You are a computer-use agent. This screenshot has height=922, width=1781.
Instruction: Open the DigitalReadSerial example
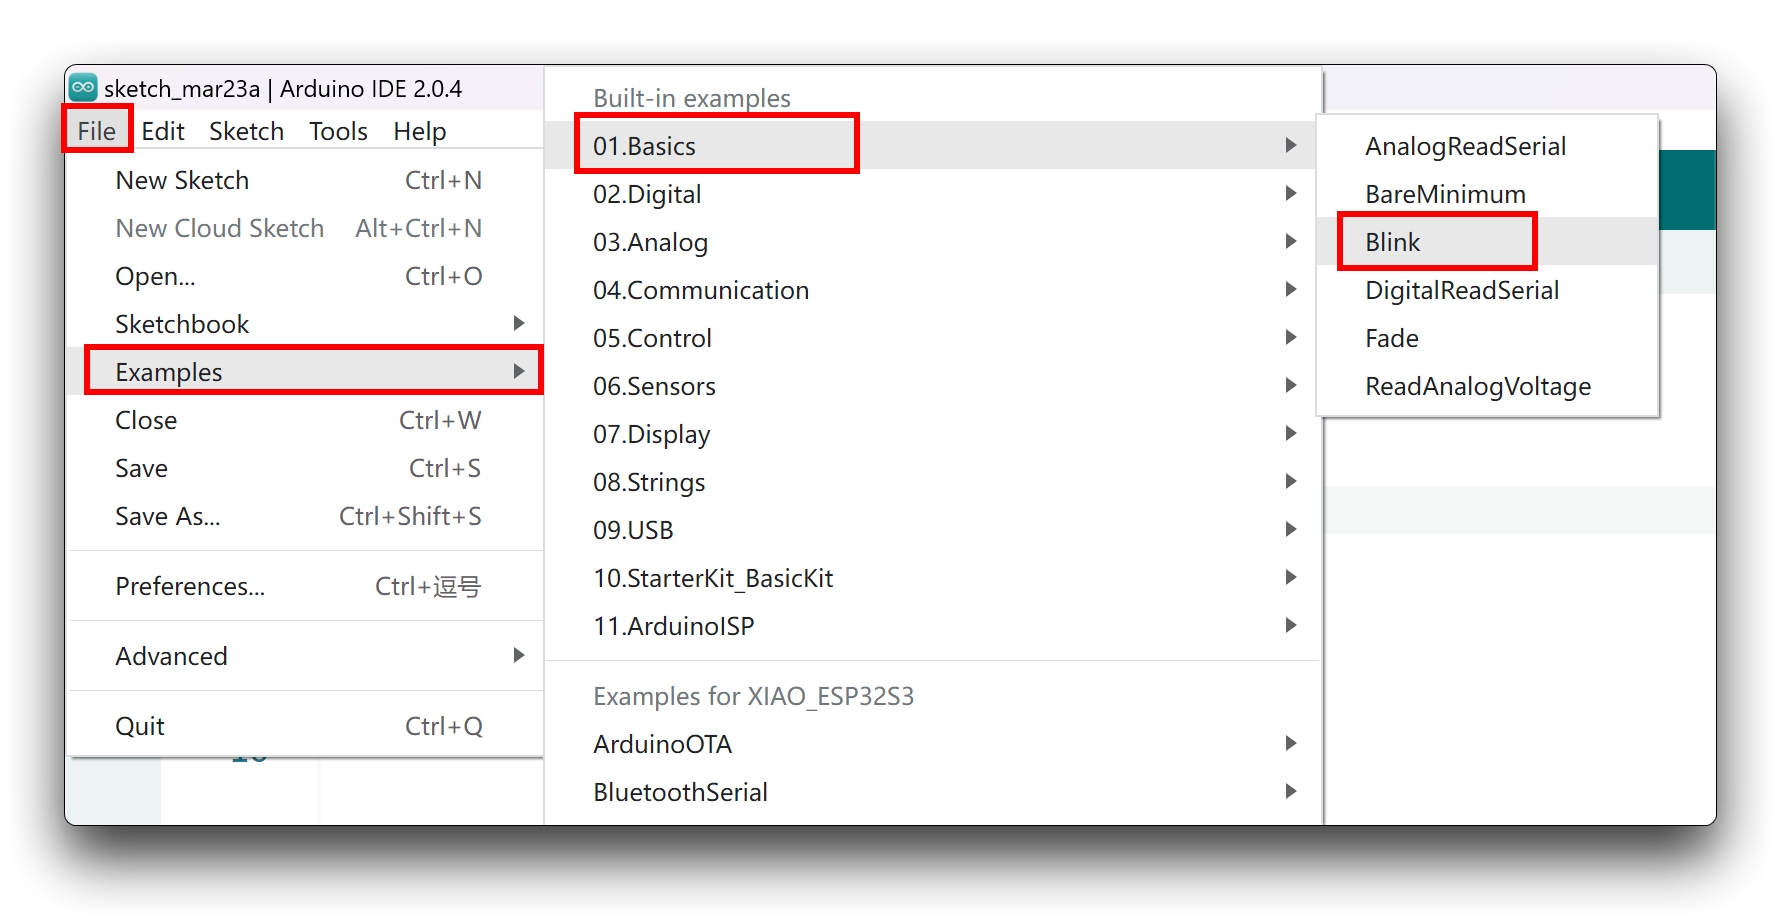(1488, 290)
